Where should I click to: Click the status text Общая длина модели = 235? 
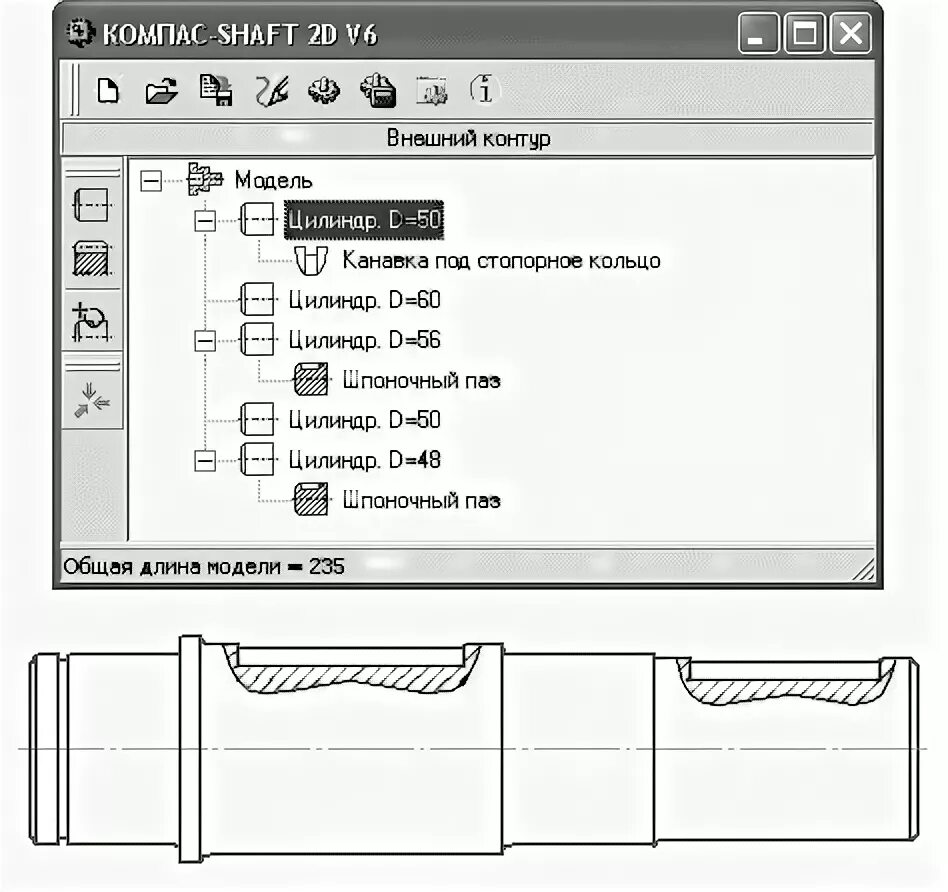point(204,567)
